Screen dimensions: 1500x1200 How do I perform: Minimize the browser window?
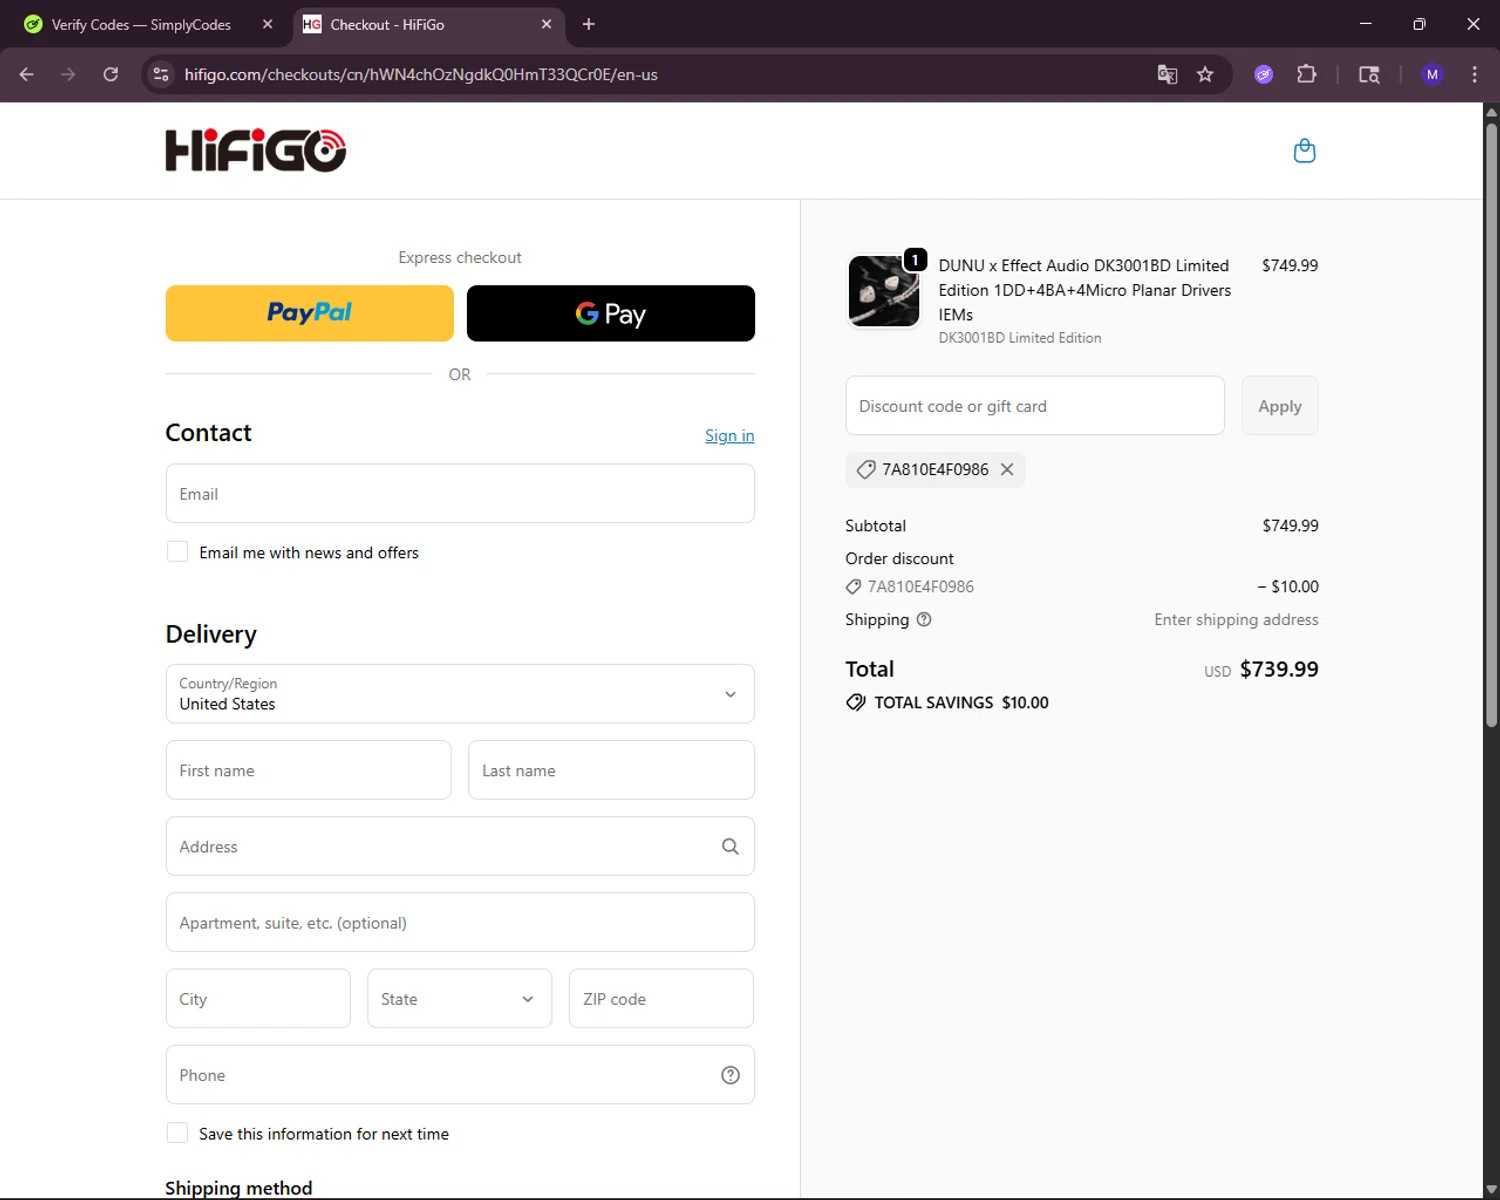1366,24
